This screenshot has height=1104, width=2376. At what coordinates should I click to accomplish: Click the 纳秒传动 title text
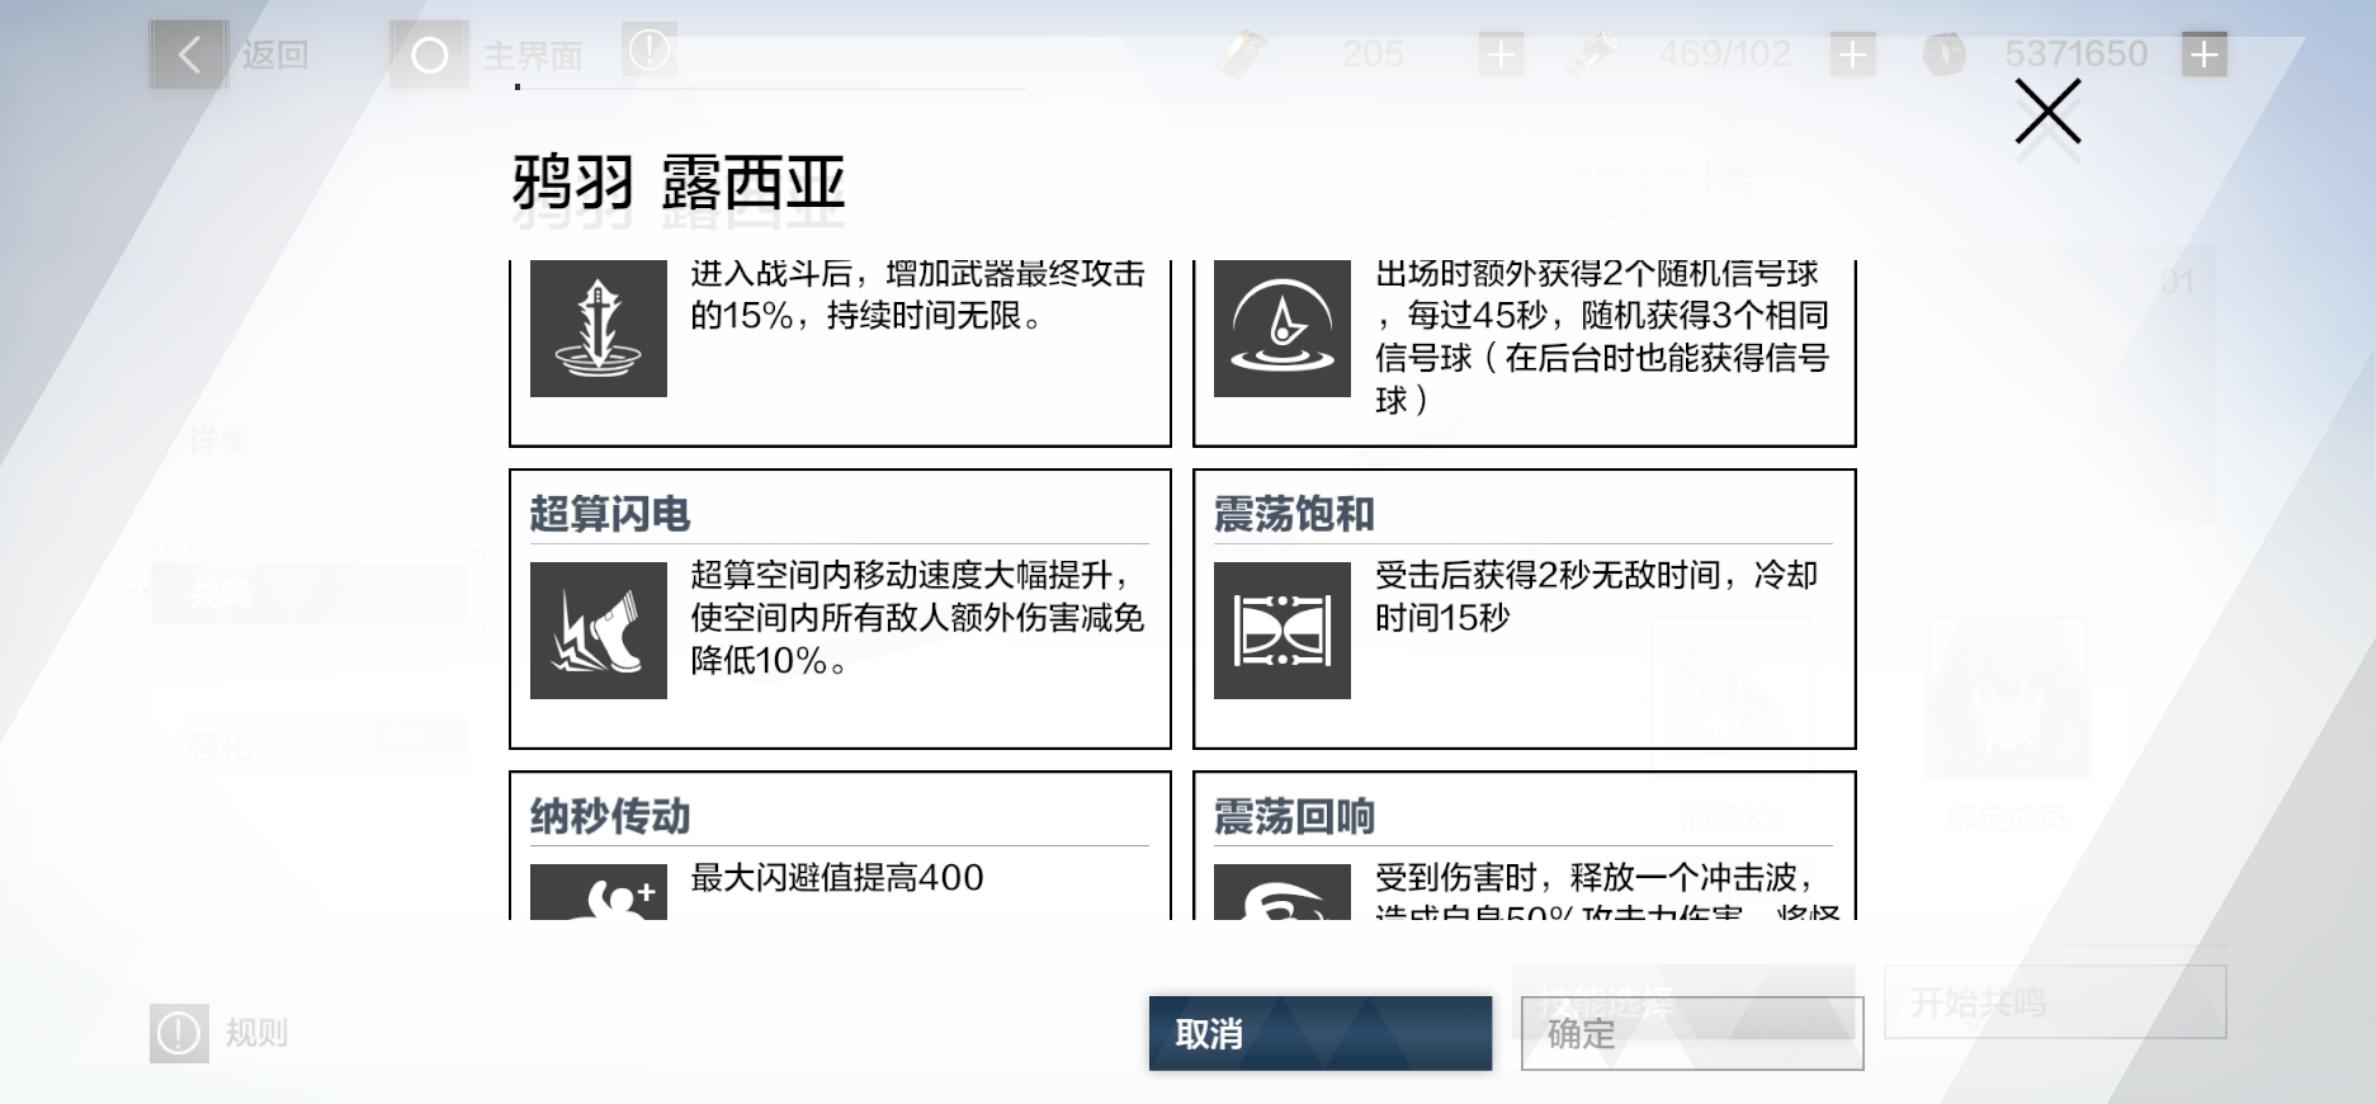tap(610, 816)
